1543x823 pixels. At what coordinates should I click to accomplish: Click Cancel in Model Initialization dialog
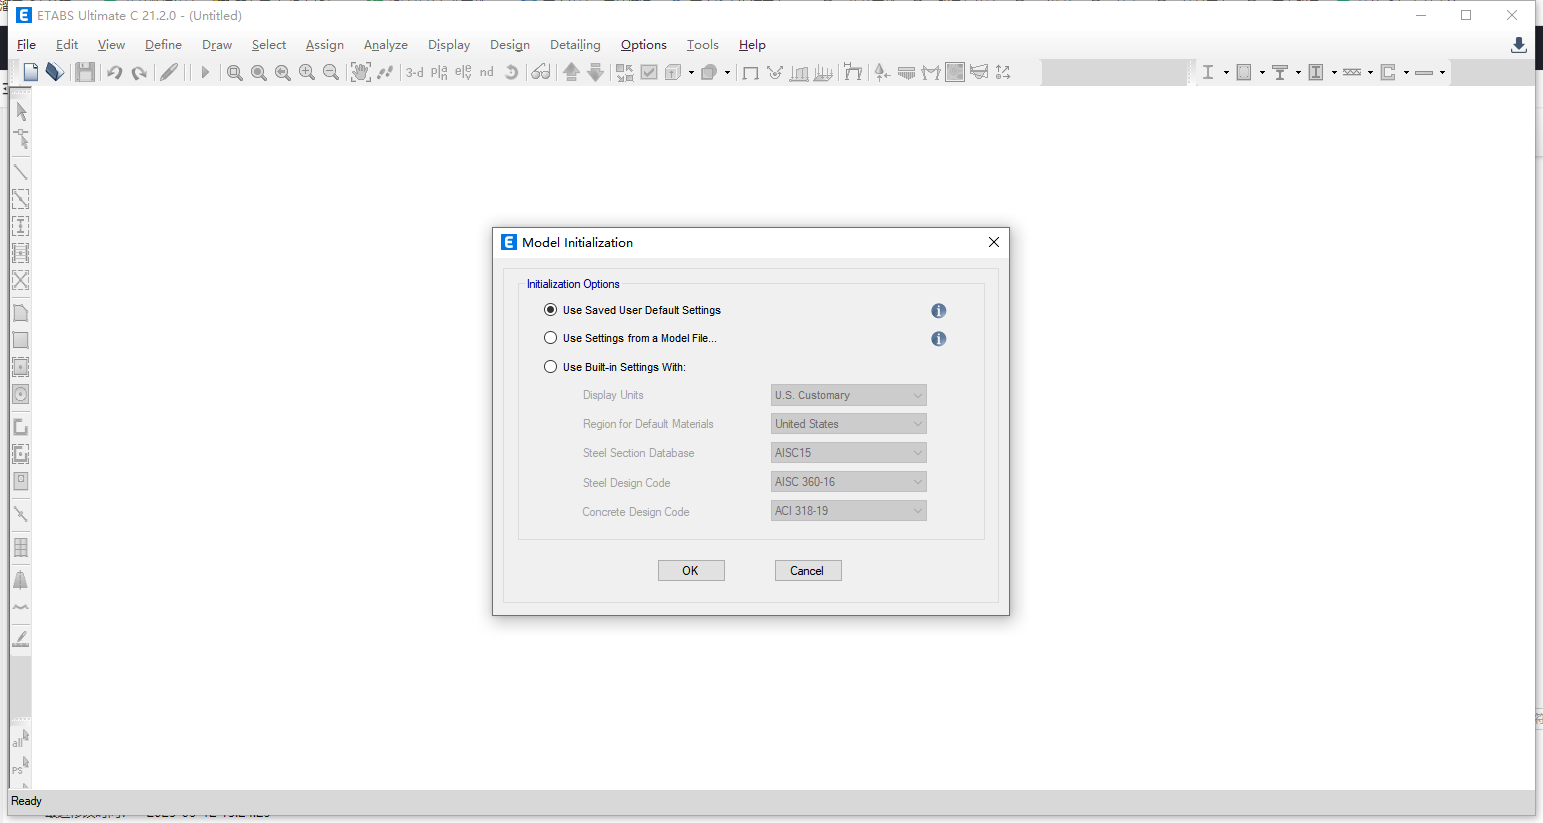808,571
